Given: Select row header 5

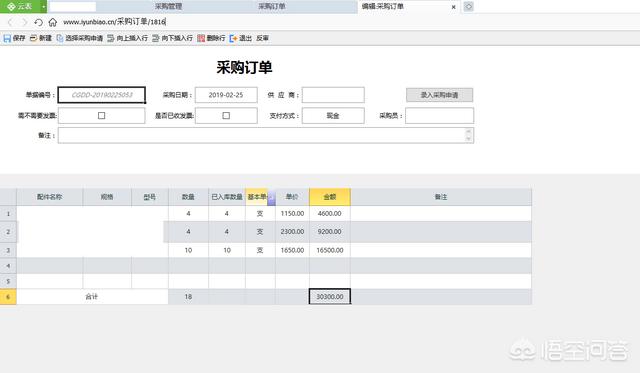Looking at the screenshot, I should coord(8,281).
